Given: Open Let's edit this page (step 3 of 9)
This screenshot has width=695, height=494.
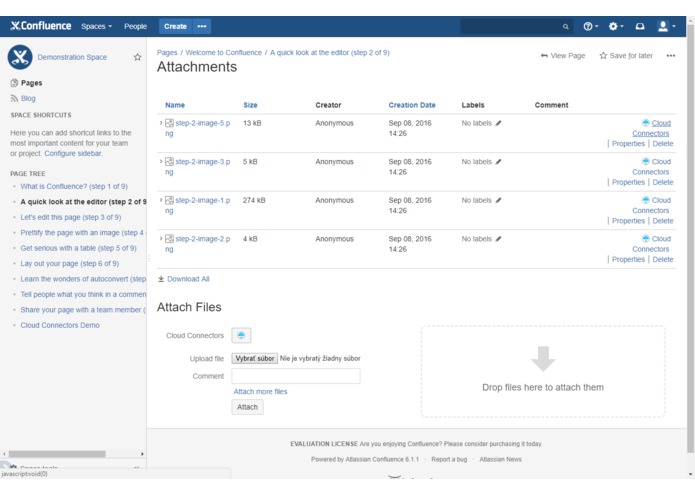Looking at the screenshot, I should (71, 217).
